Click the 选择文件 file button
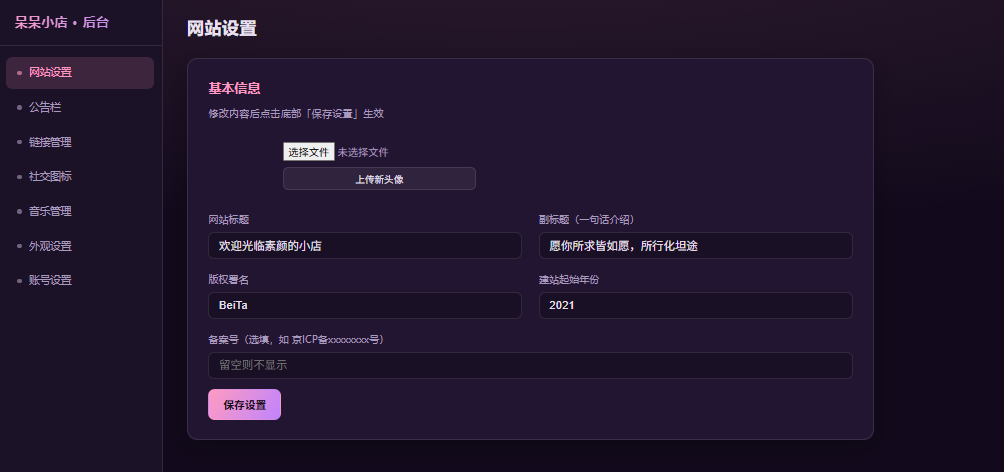Viewport: 1004px width, 472px height. pyautogui.click(x=309, y=152)
